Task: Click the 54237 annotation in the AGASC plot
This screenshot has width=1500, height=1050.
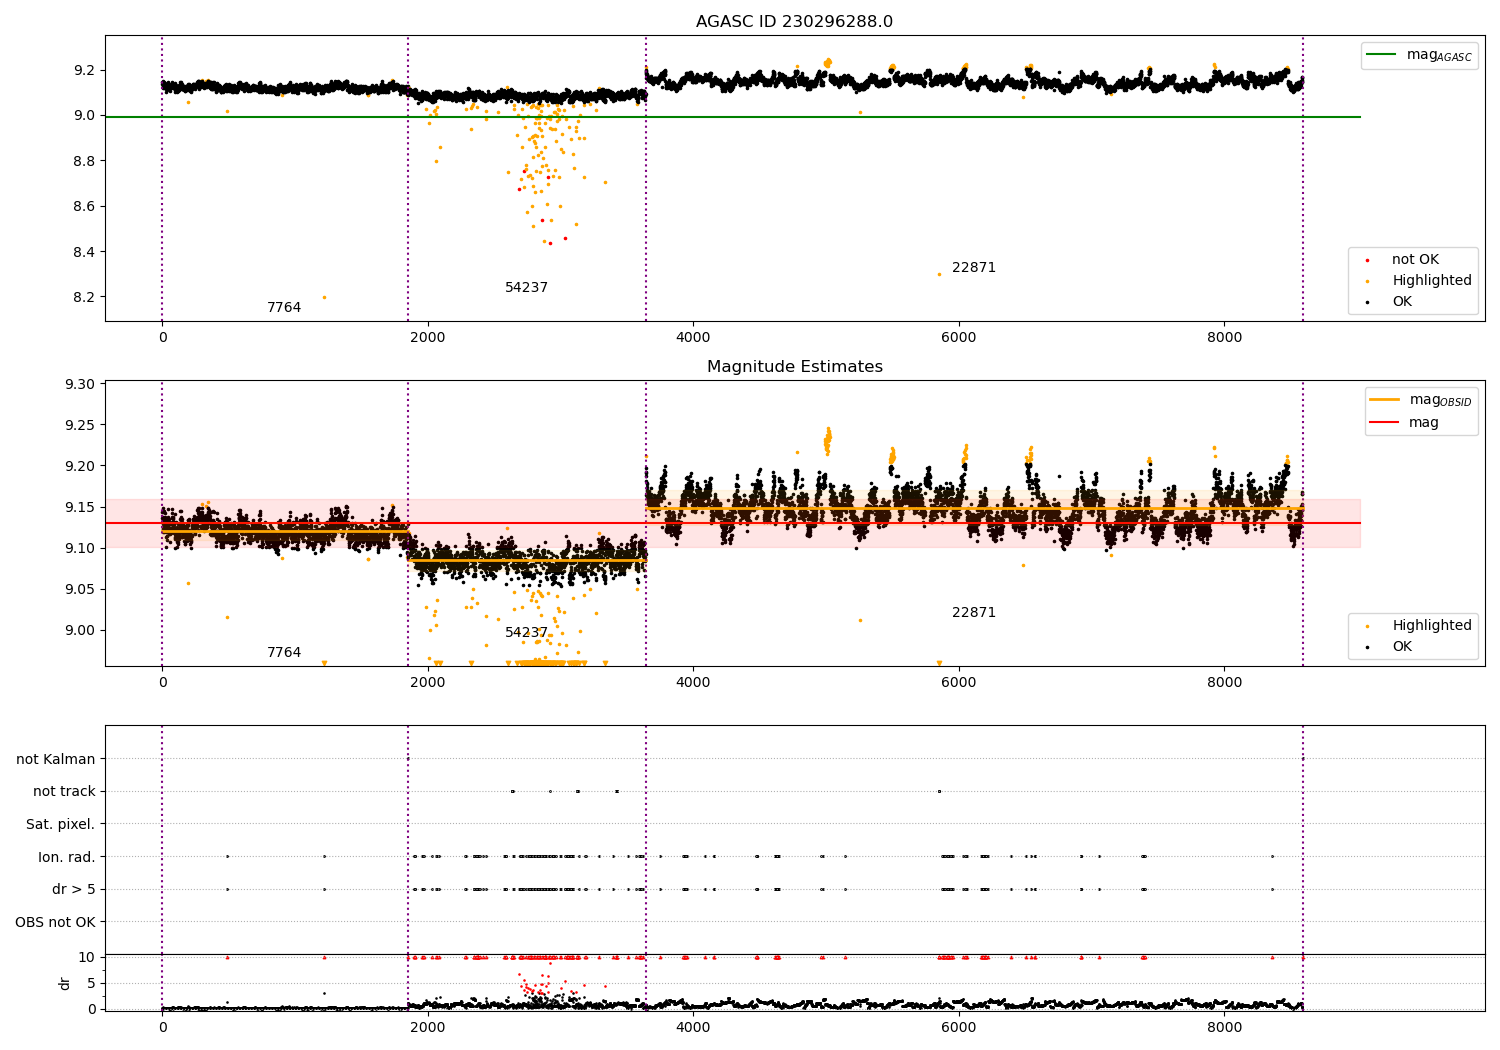Action: [526, 288]
